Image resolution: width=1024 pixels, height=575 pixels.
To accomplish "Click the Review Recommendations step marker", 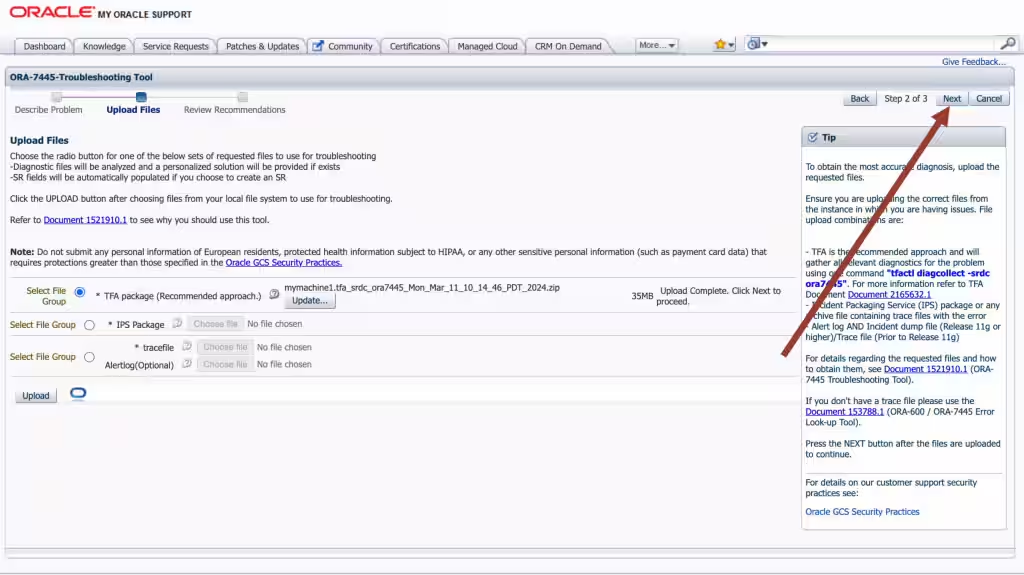I will point(243,97).
